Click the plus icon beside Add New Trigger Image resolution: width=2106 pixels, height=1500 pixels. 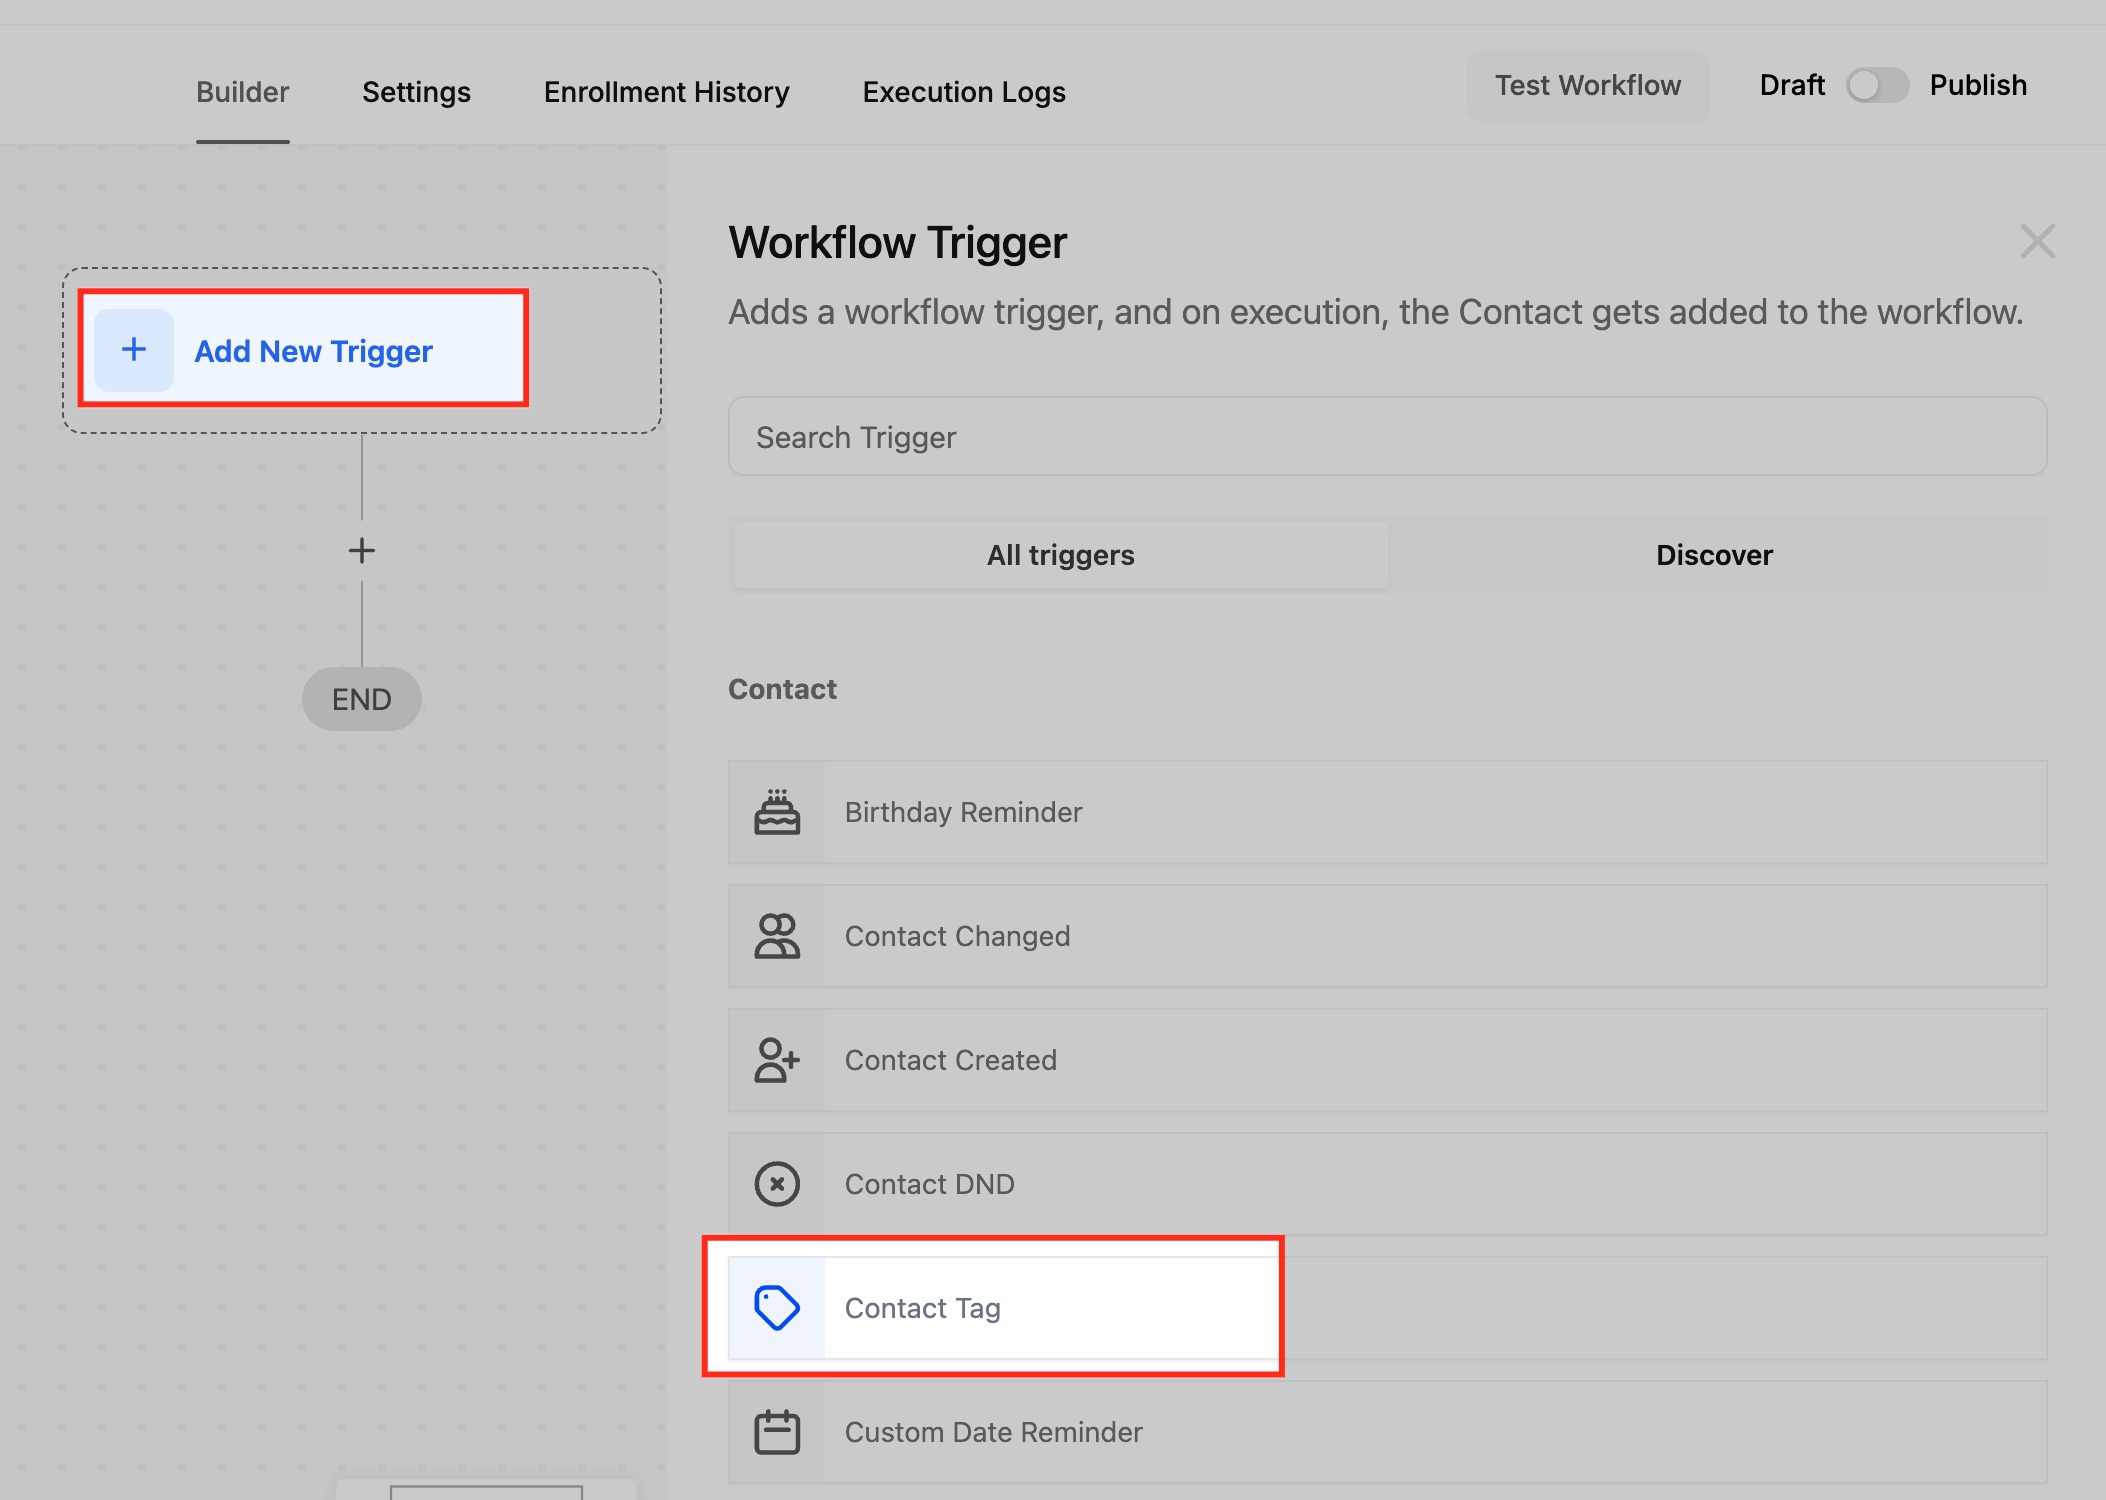[x=134, y=350]
